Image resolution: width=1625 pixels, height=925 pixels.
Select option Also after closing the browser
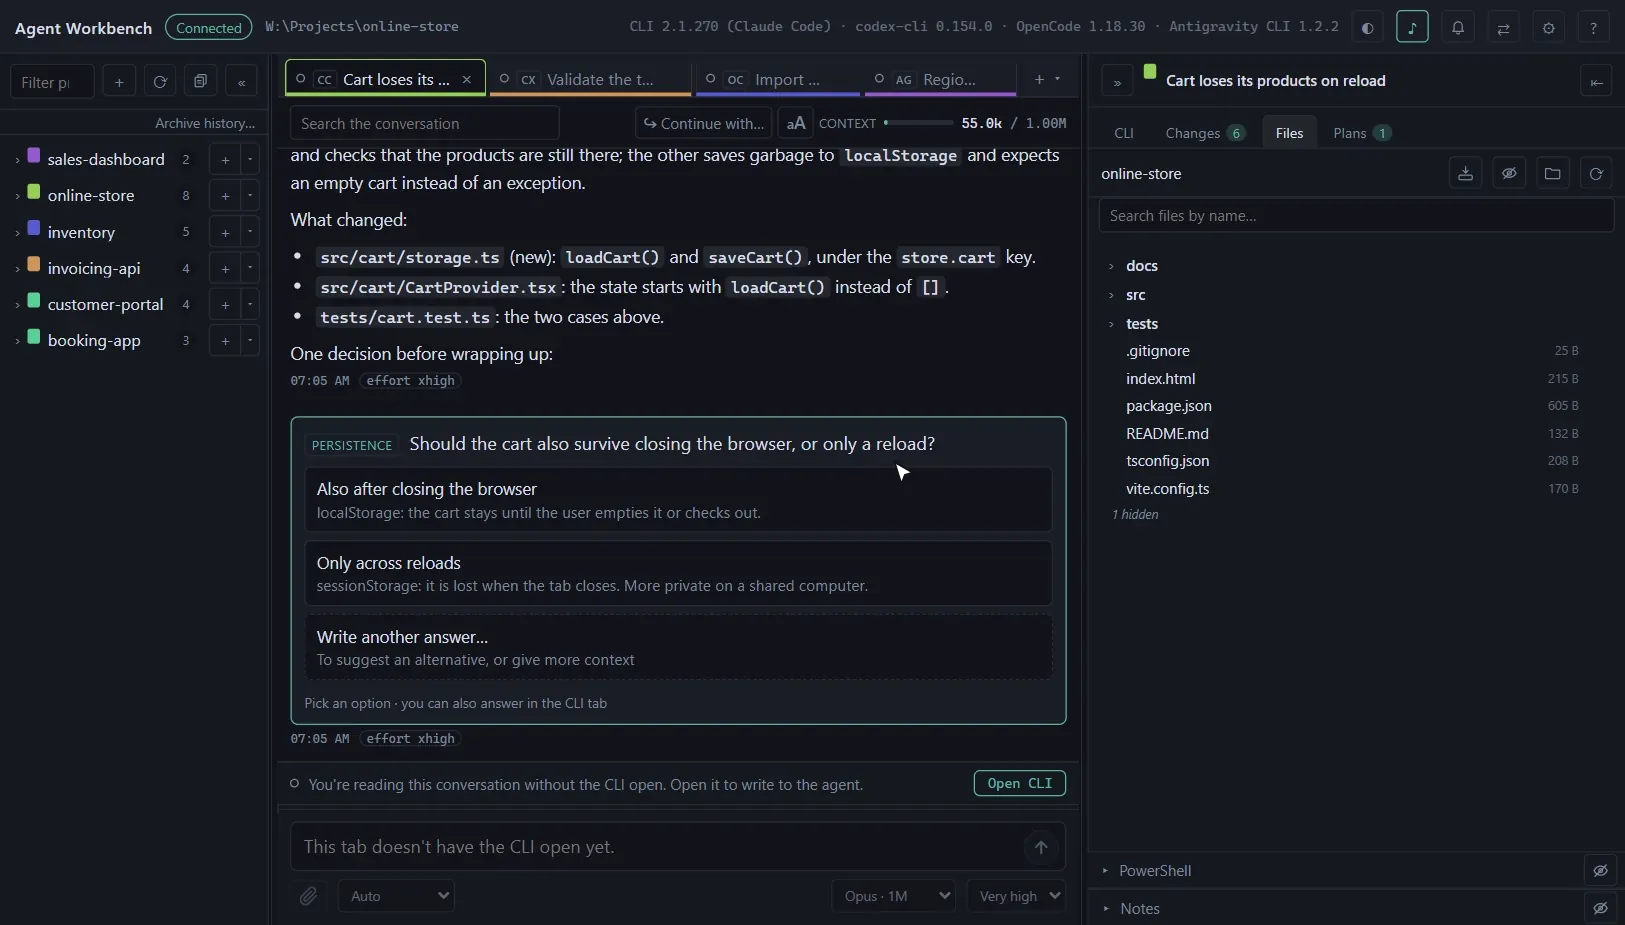click(678, 499)
